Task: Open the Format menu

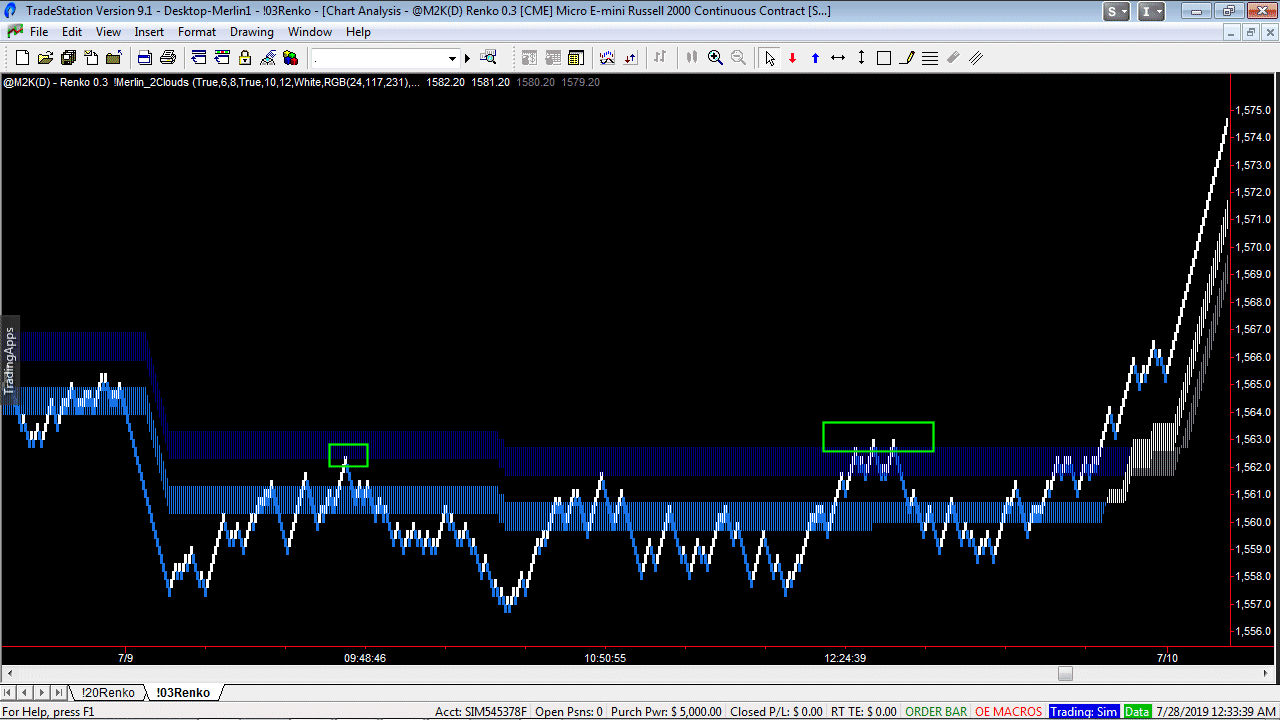Action: 197,32
